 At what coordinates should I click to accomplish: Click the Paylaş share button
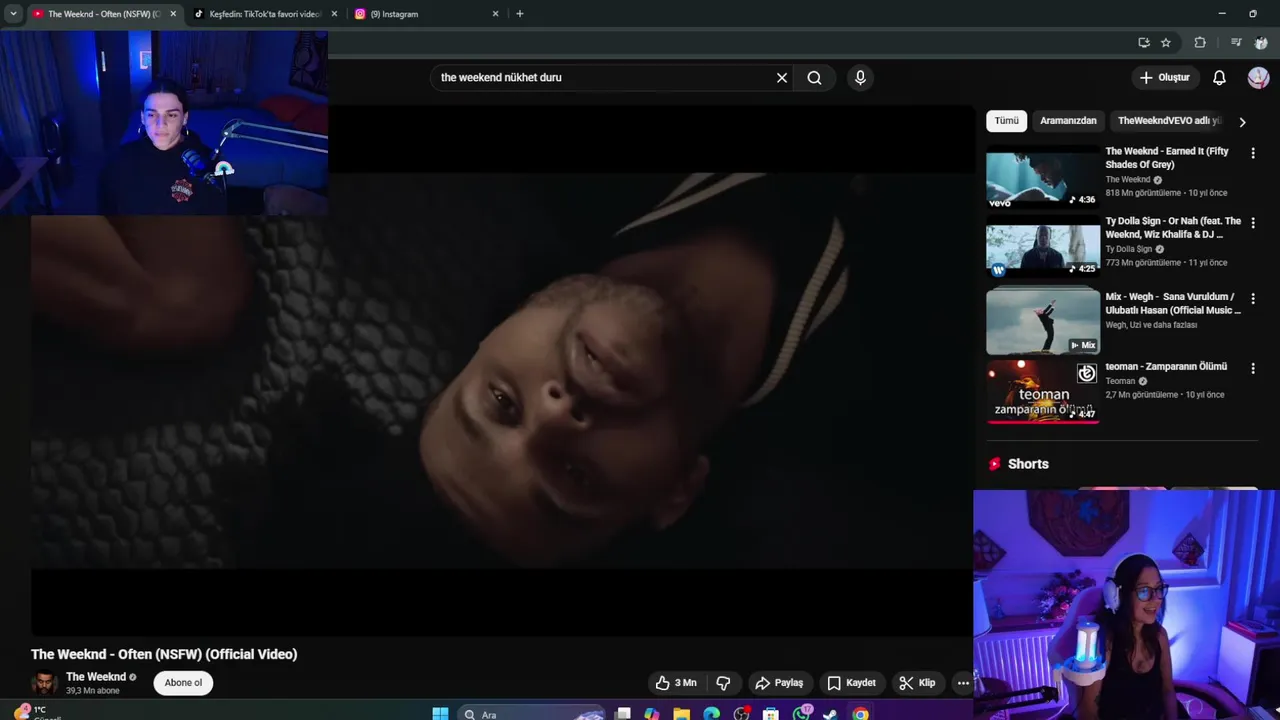779,683
